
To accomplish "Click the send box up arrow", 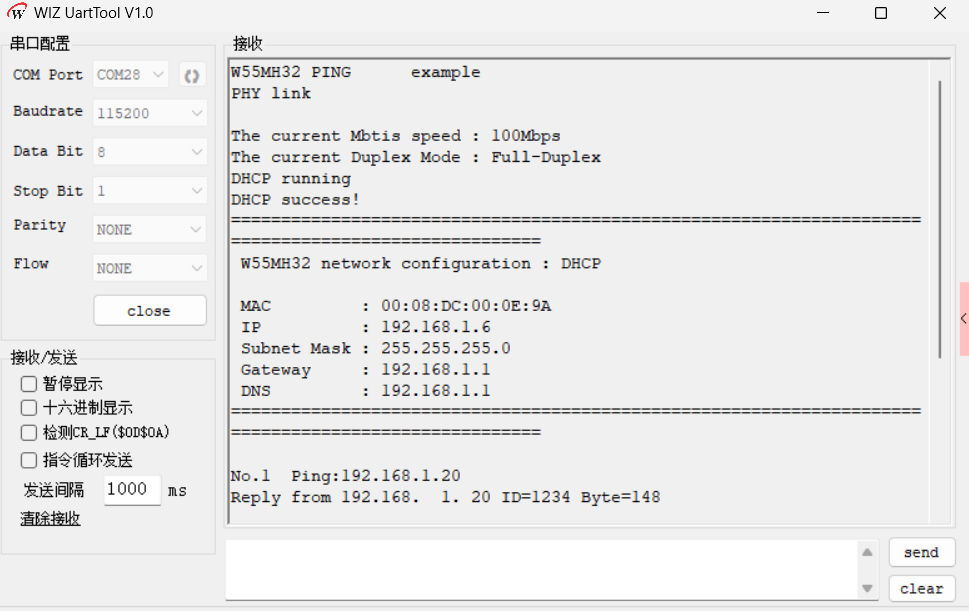I will coord(868,552).
